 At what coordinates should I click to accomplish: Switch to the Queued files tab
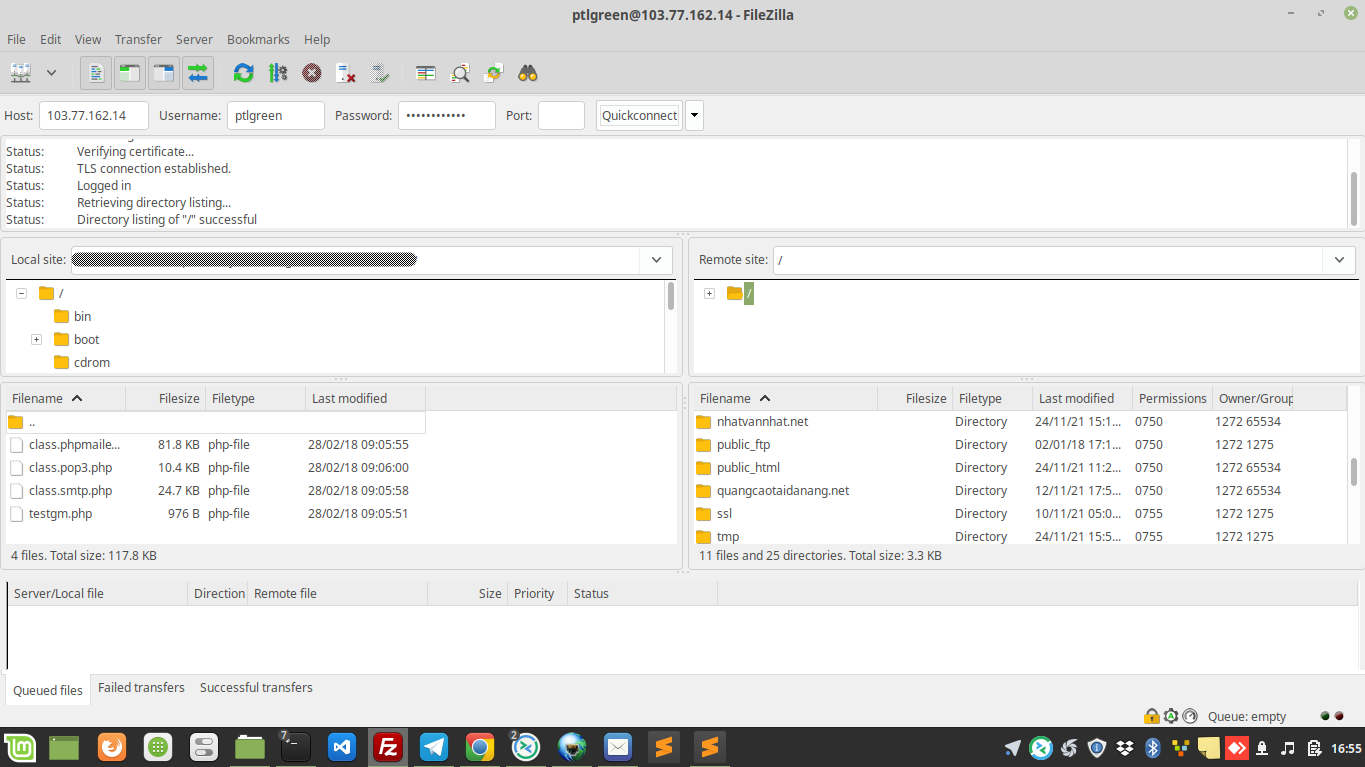point(48,690)
